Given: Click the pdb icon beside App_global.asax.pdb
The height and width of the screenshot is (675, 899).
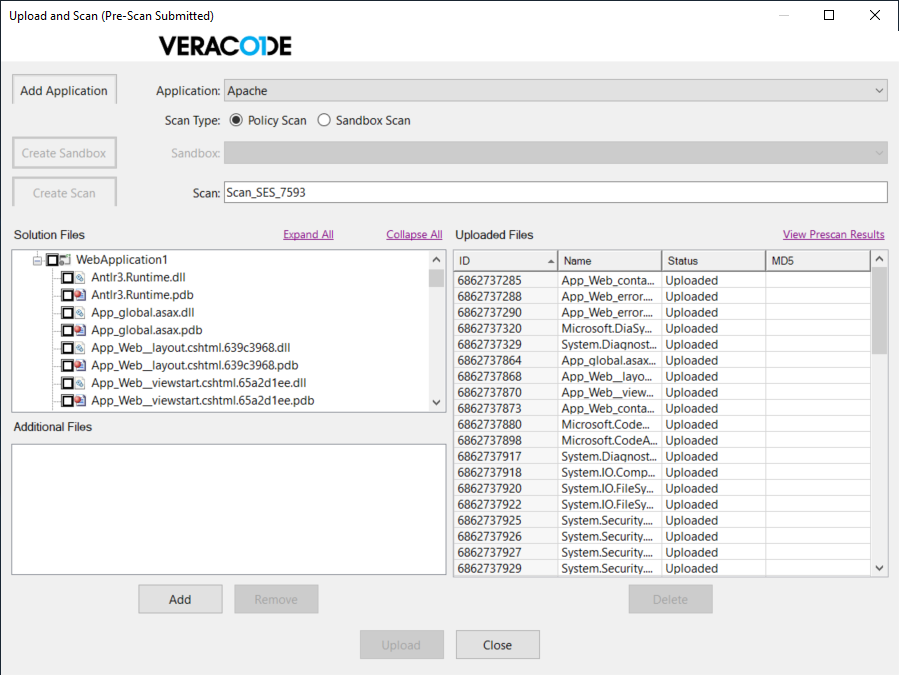Looking at the screenshot, I should [81, 330].
